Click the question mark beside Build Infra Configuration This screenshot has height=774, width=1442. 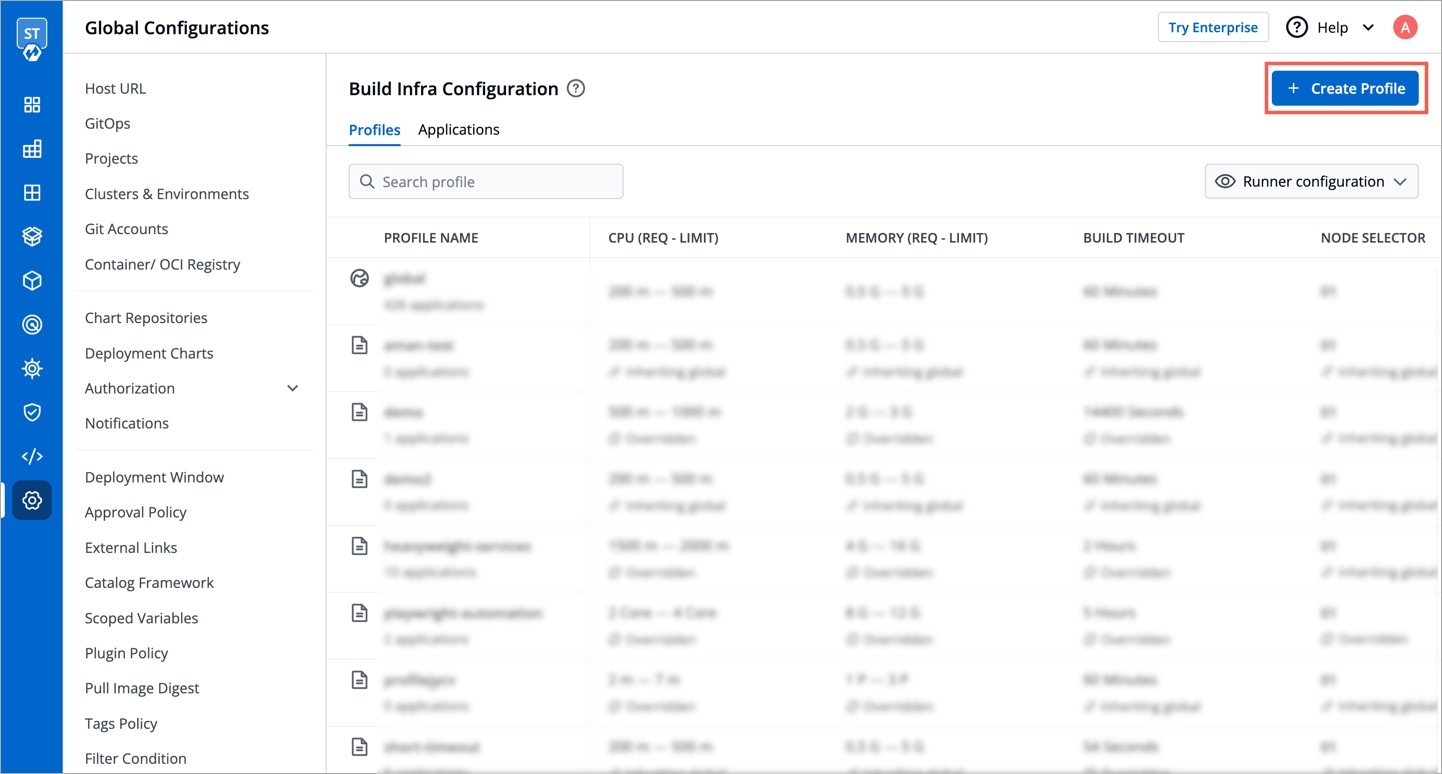click(576, 88)
